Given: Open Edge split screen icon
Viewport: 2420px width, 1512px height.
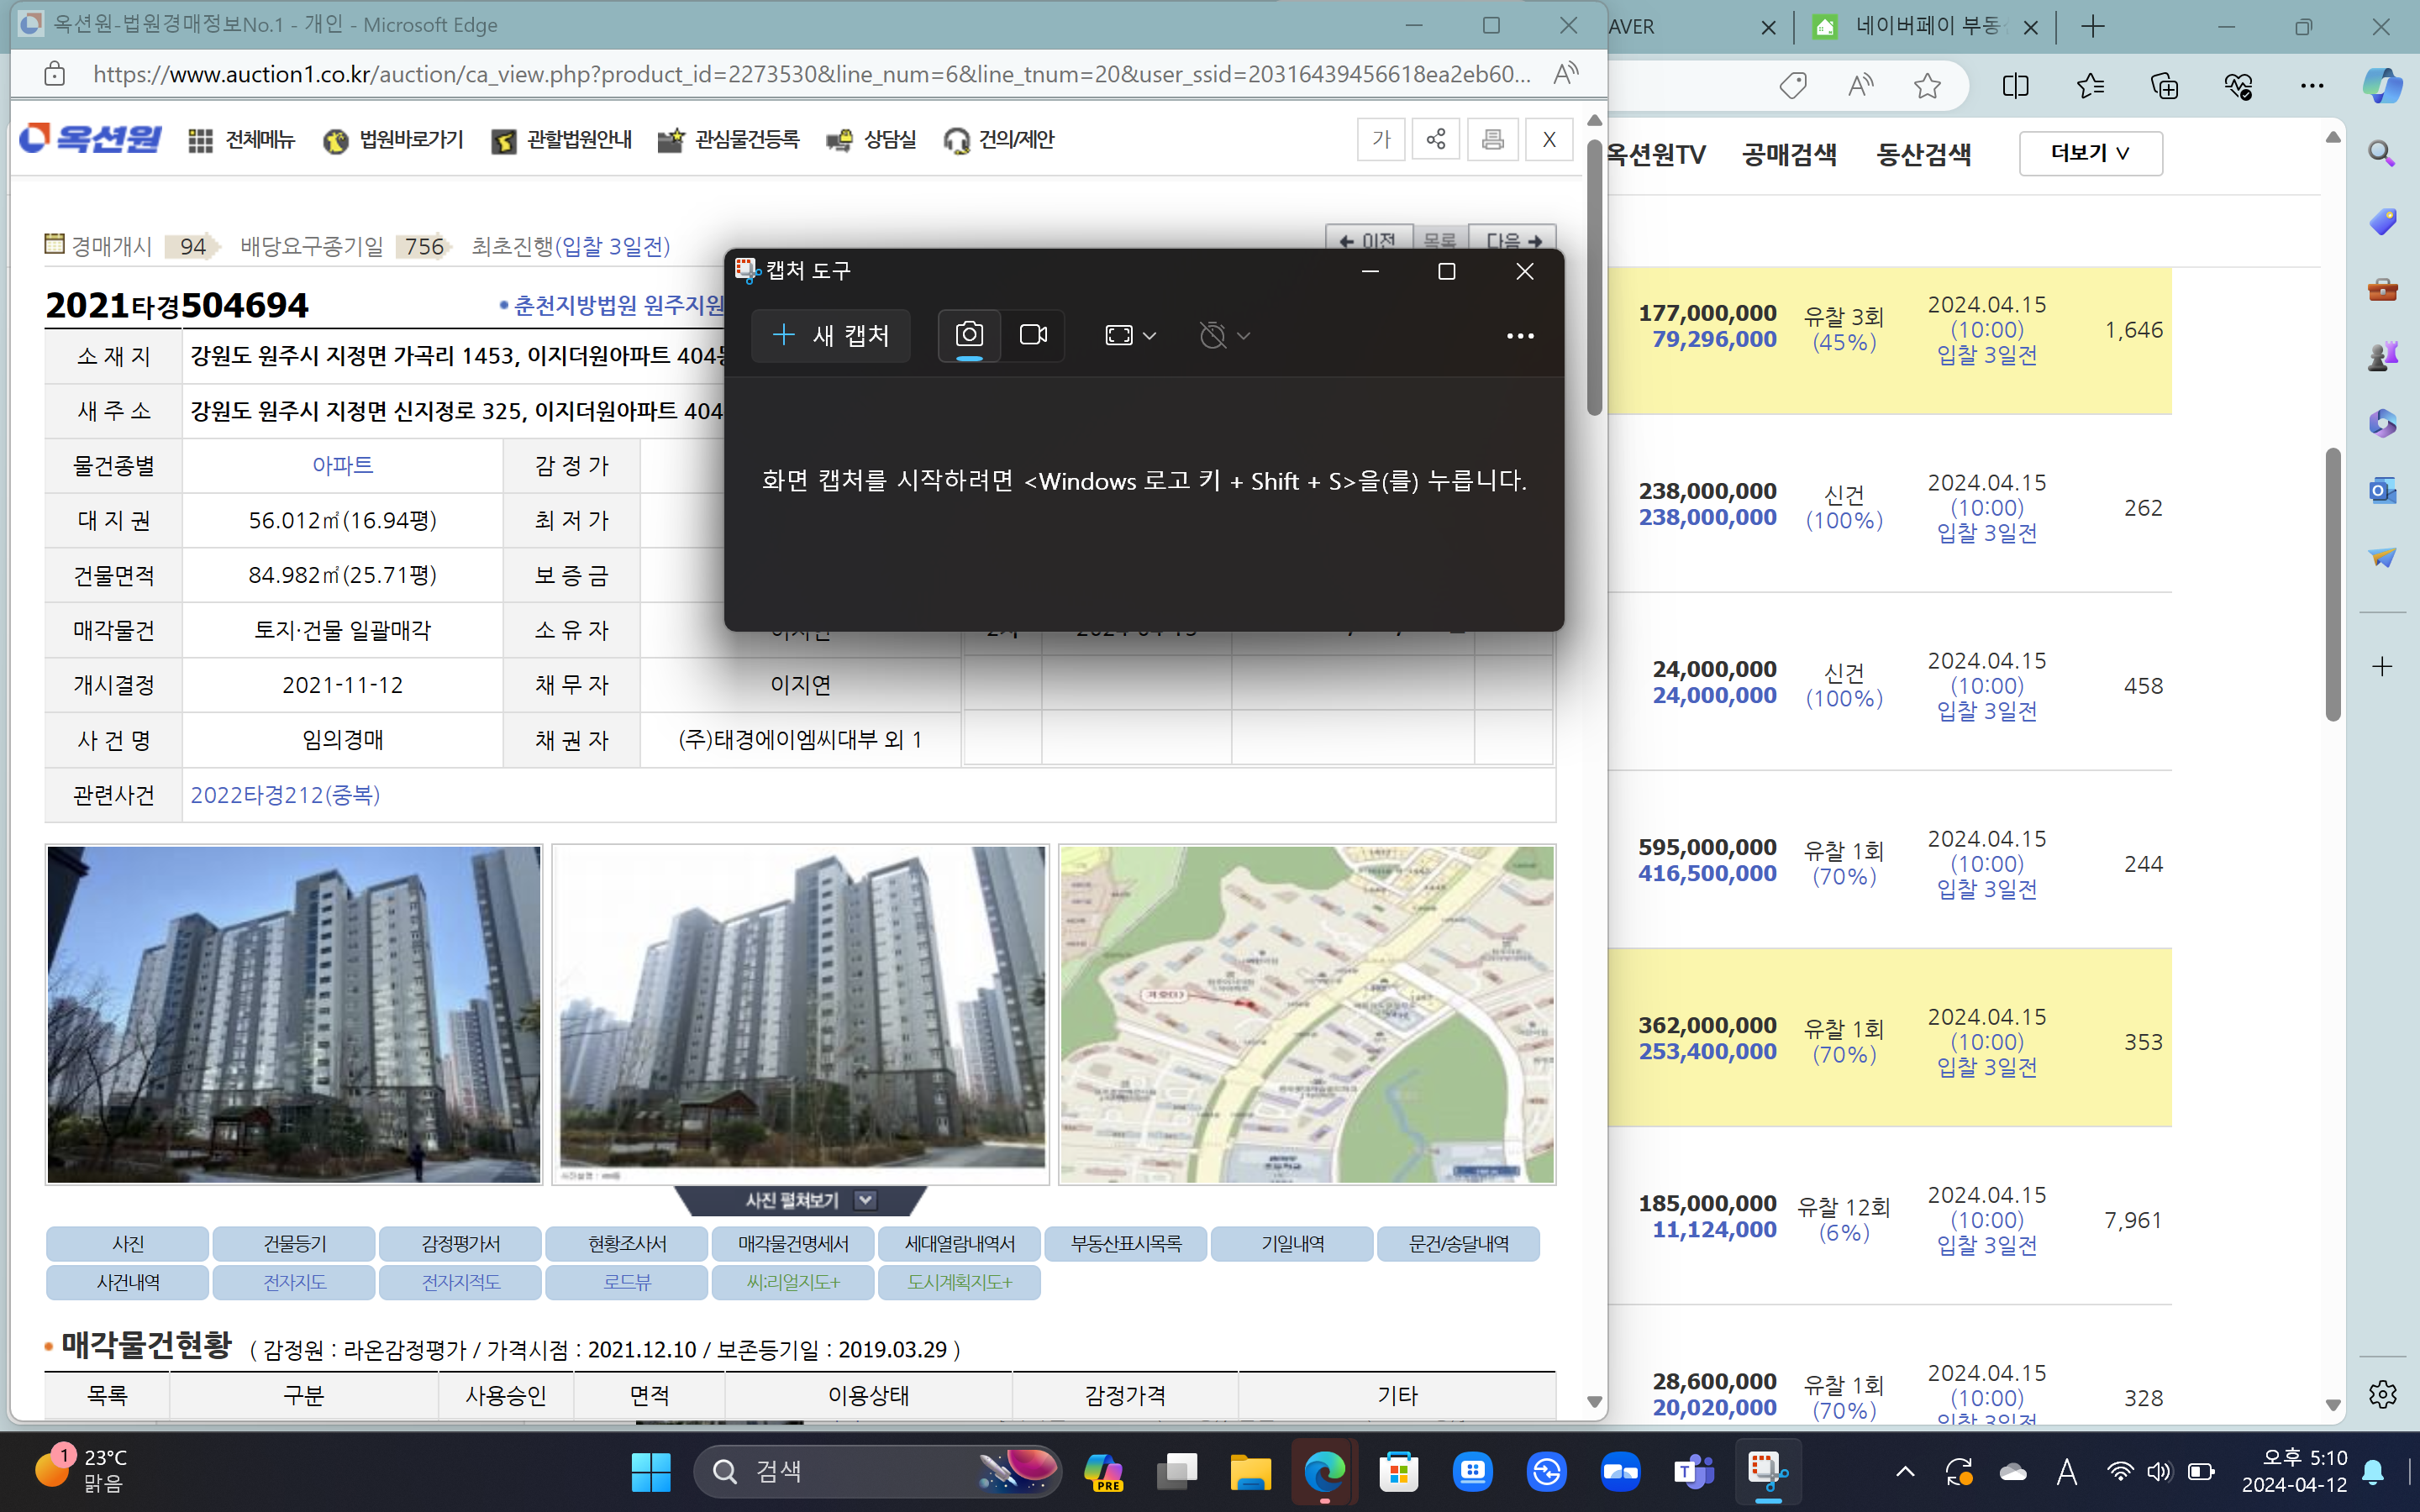Looking at the screenshot, I should point(2015,86).
